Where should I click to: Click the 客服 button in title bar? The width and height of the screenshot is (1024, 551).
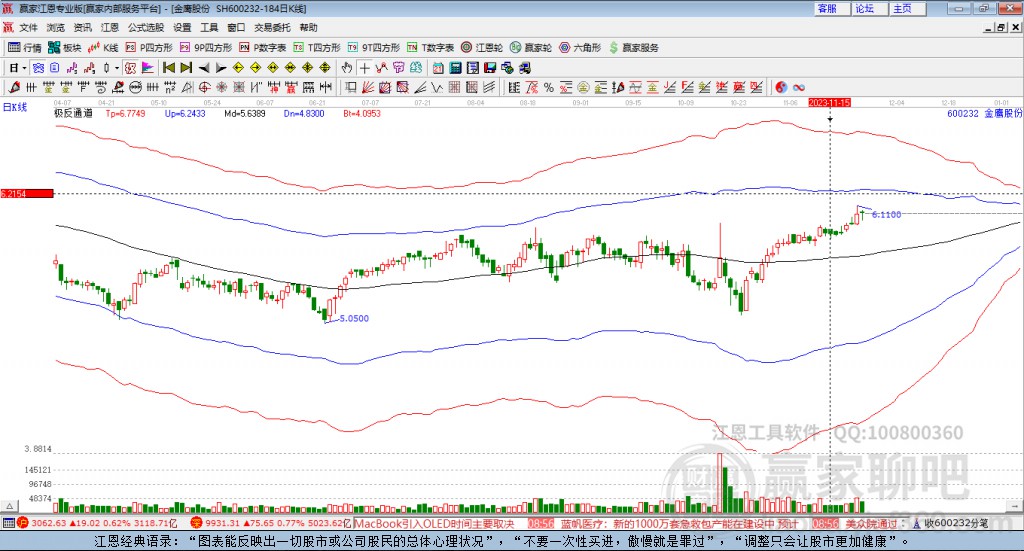click(x=831, y=8)
